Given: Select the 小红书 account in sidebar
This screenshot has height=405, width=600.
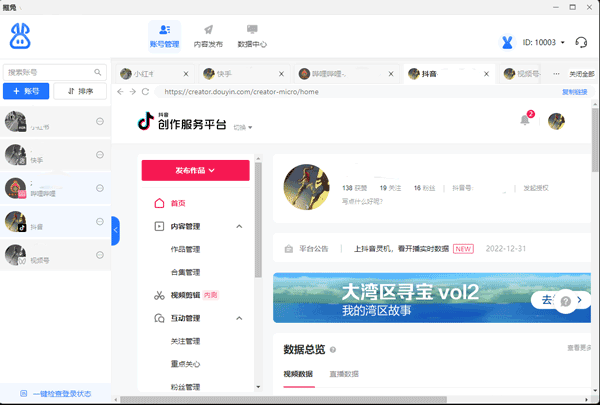Looking at the screenshot, I should (55, 121).
